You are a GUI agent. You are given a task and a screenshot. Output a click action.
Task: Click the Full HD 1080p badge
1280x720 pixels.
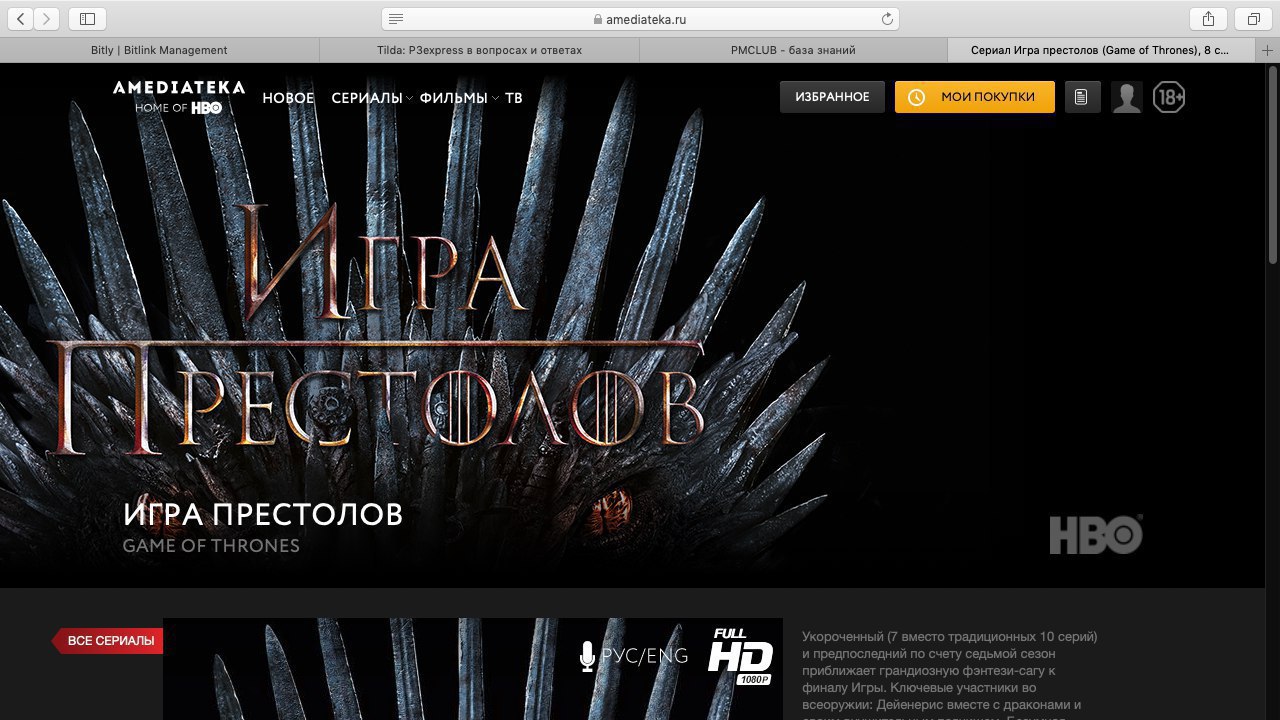coord(741,656)
